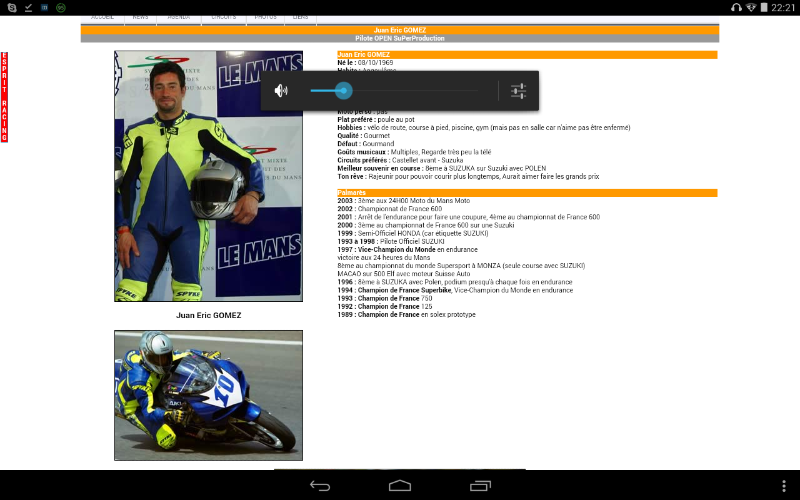Click the top orange Juan Eric GOMEZ title bar
Viewport: 800px width, 500px height.
coord(400,30)
